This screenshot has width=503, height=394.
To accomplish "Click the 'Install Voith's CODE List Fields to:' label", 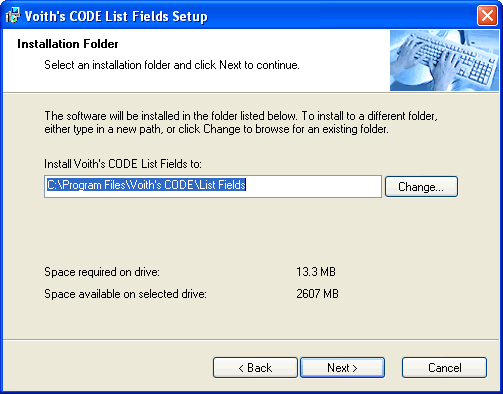I will pos(123,164).
